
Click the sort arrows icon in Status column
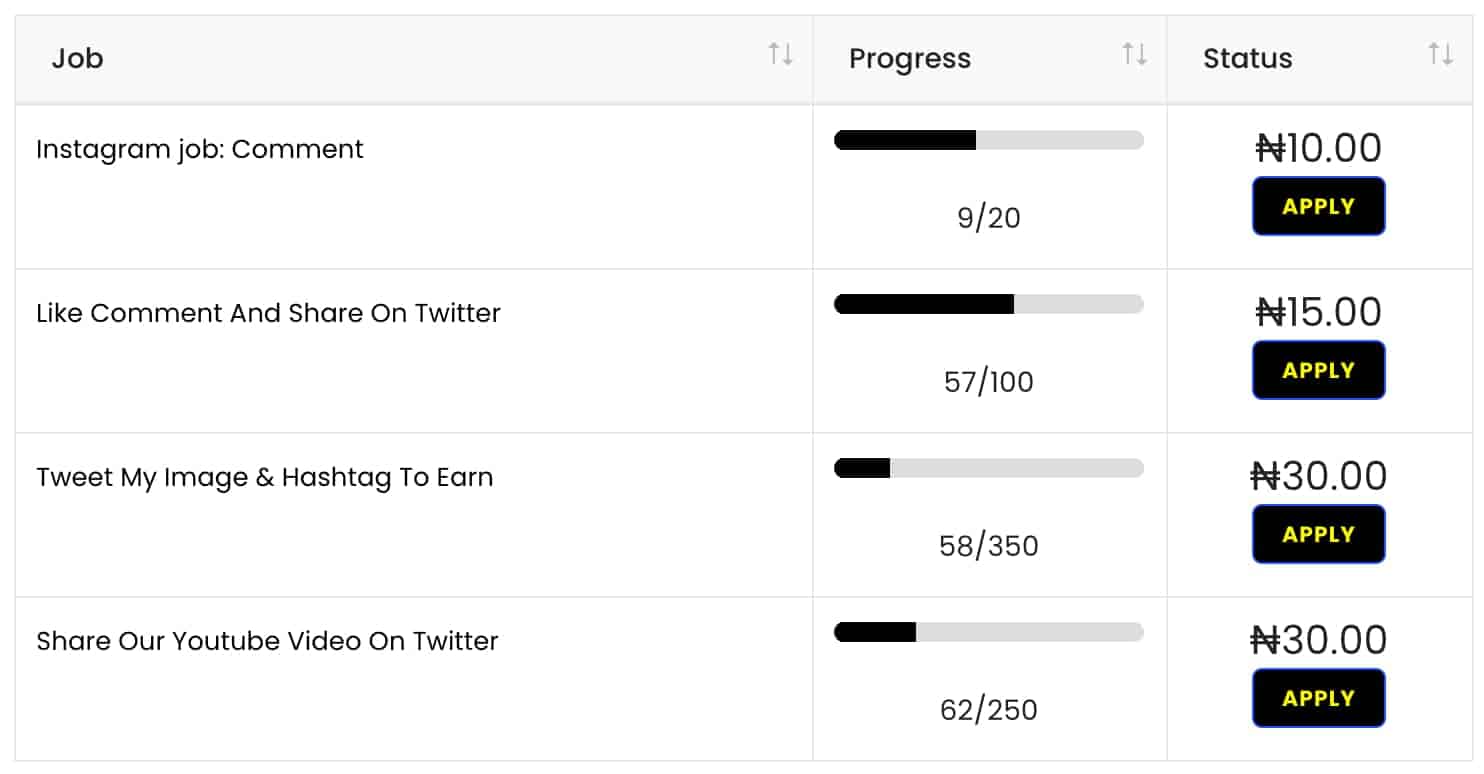pos(1440,54)
